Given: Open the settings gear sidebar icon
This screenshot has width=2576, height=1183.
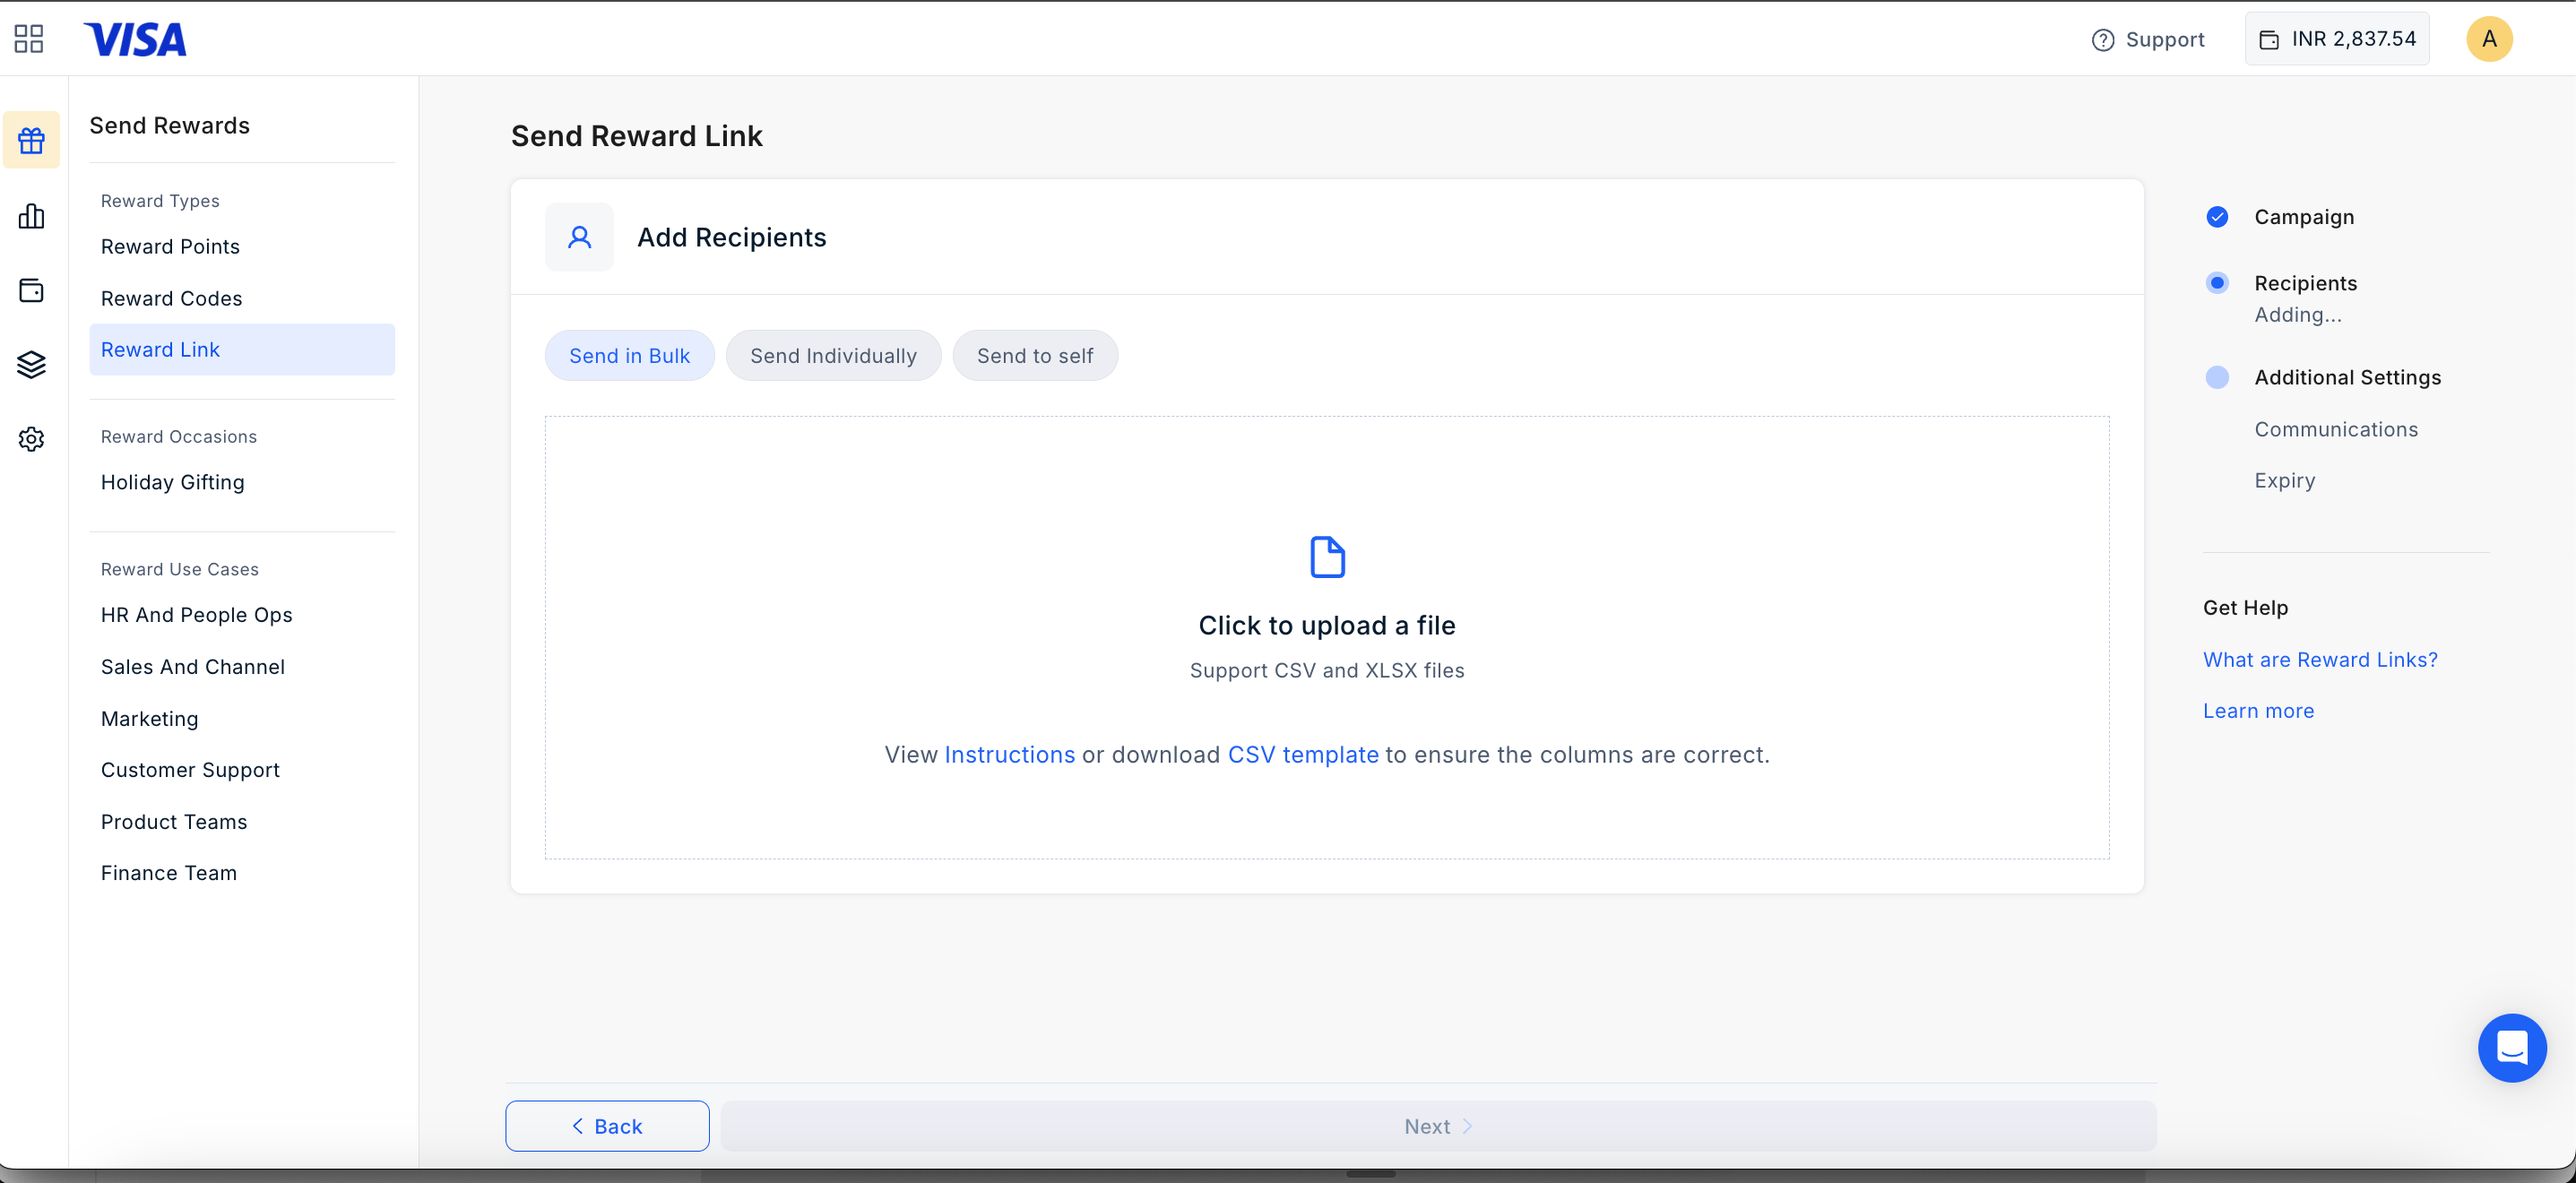Looking at the screenshot, I should 31,439.
